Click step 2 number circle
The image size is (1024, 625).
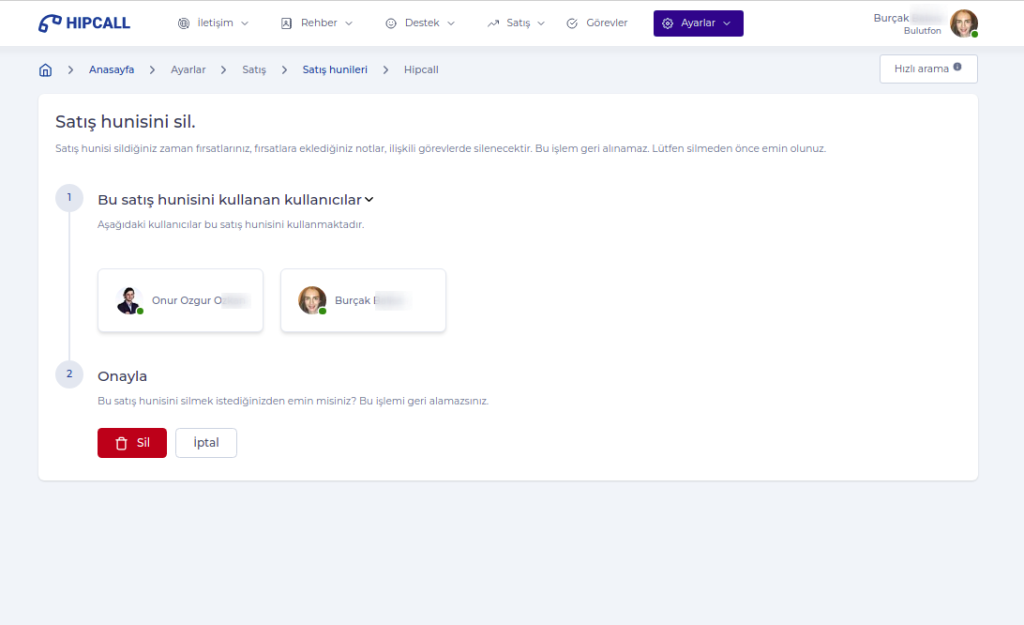[x=69, y=375]
